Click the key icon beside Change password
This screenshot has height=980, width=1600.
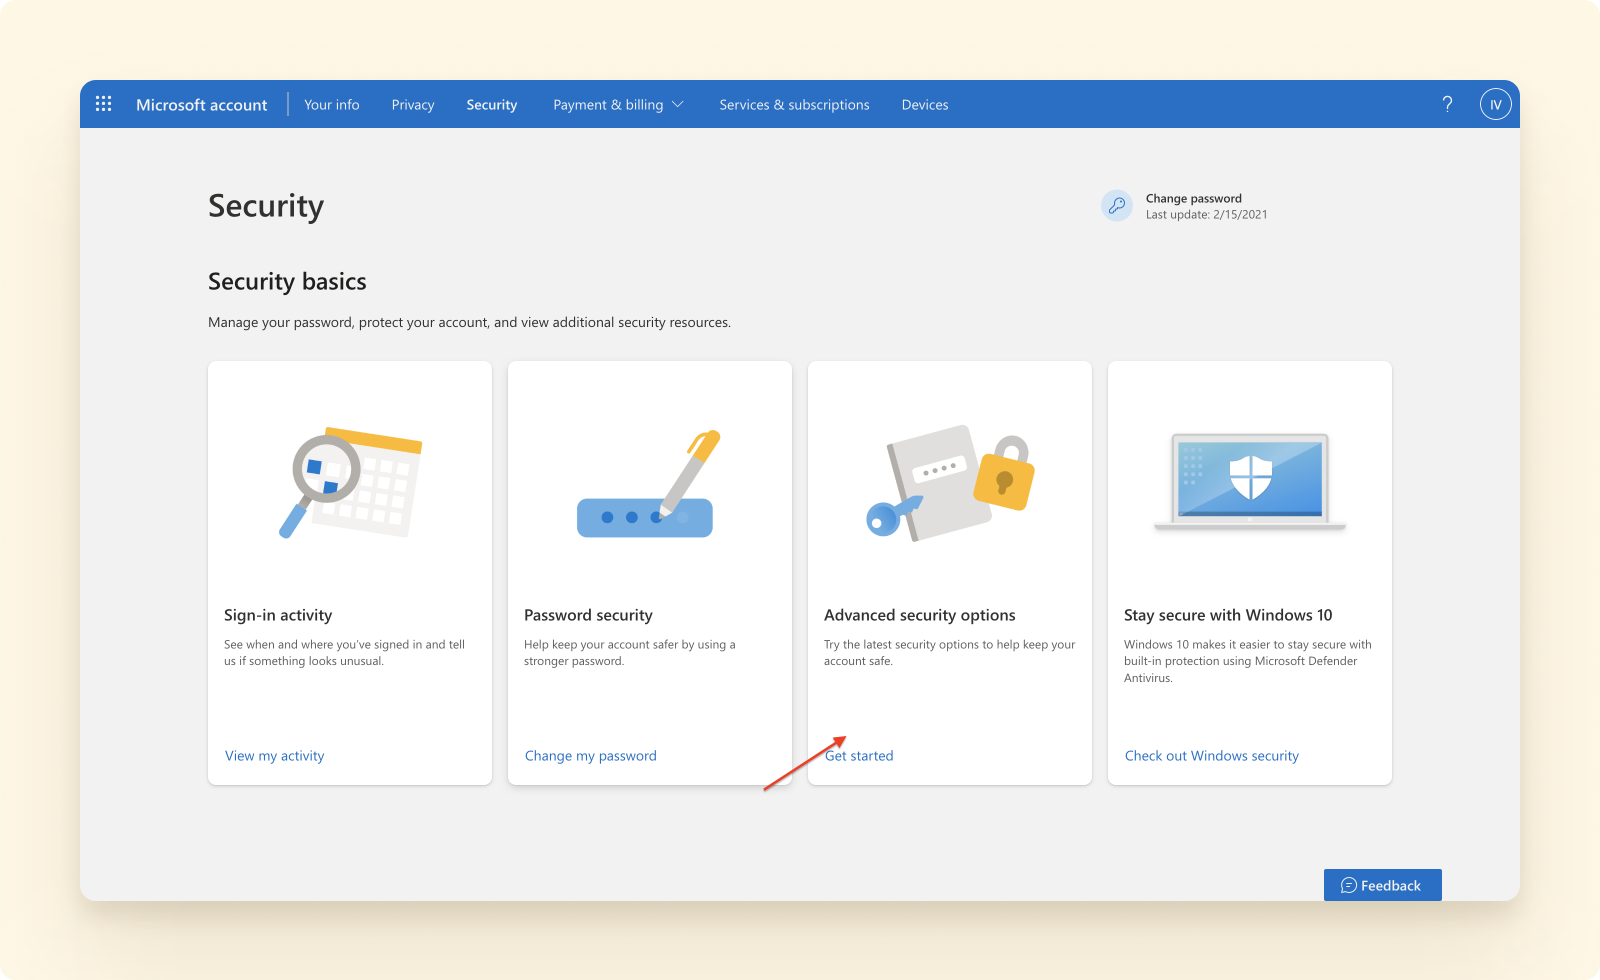click(x=1117, y=206)
